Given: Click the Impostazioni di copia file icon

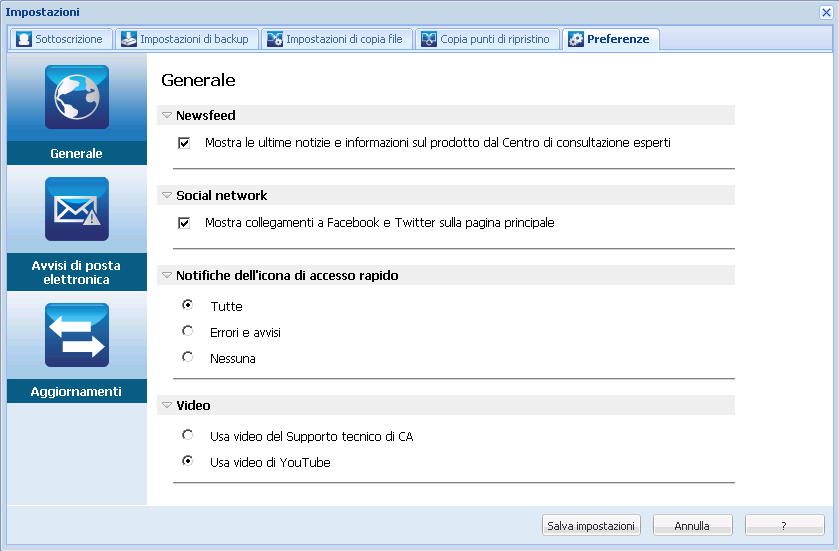Looking at the screenshot, I should 275,39.
